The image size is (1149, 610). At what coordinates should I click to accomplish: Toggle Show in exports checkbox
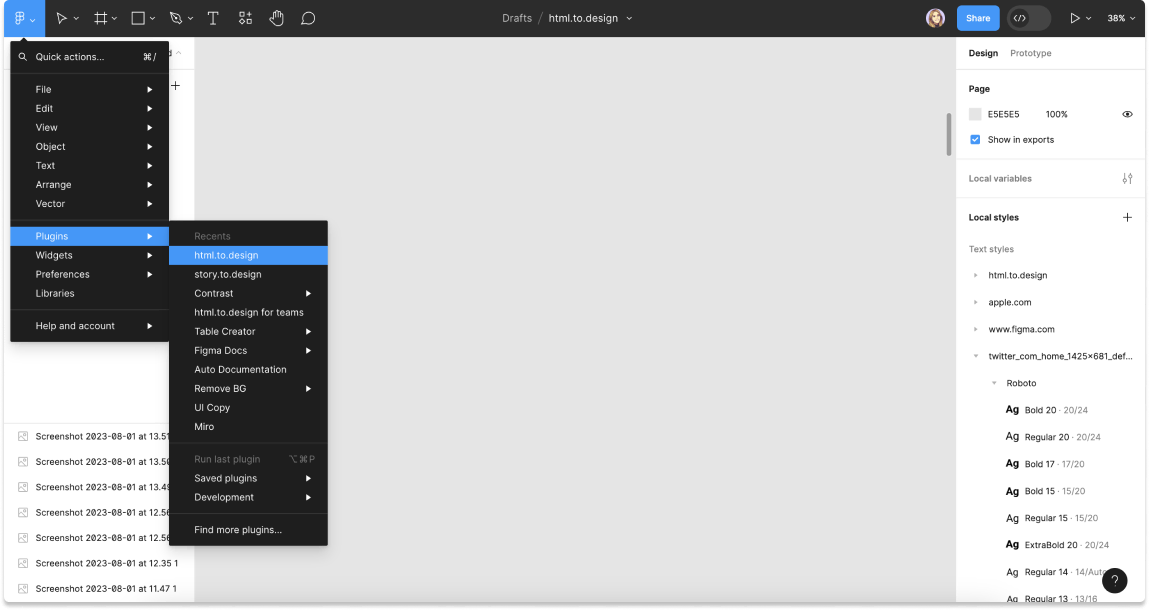tap(975, 139)
